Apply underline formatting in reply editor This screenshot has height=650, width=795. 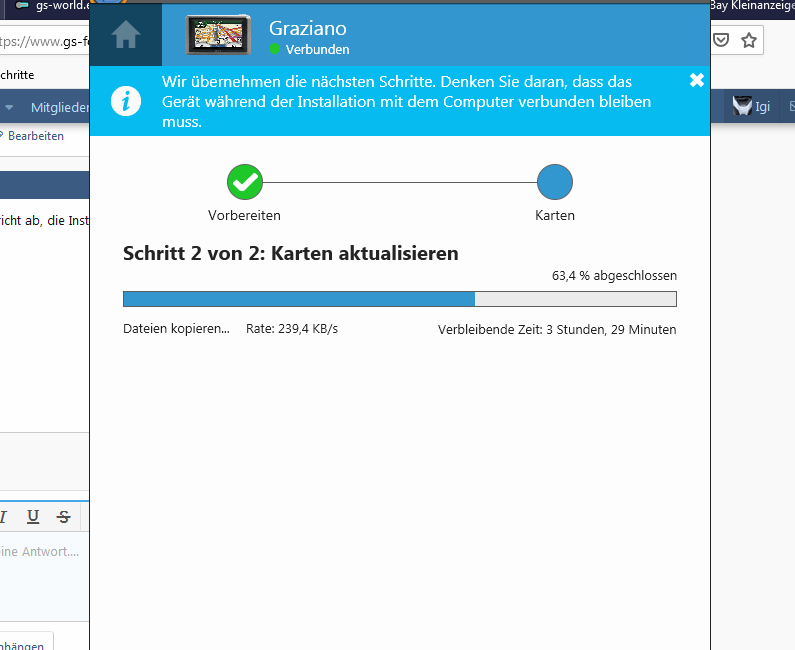coord(33,516)
